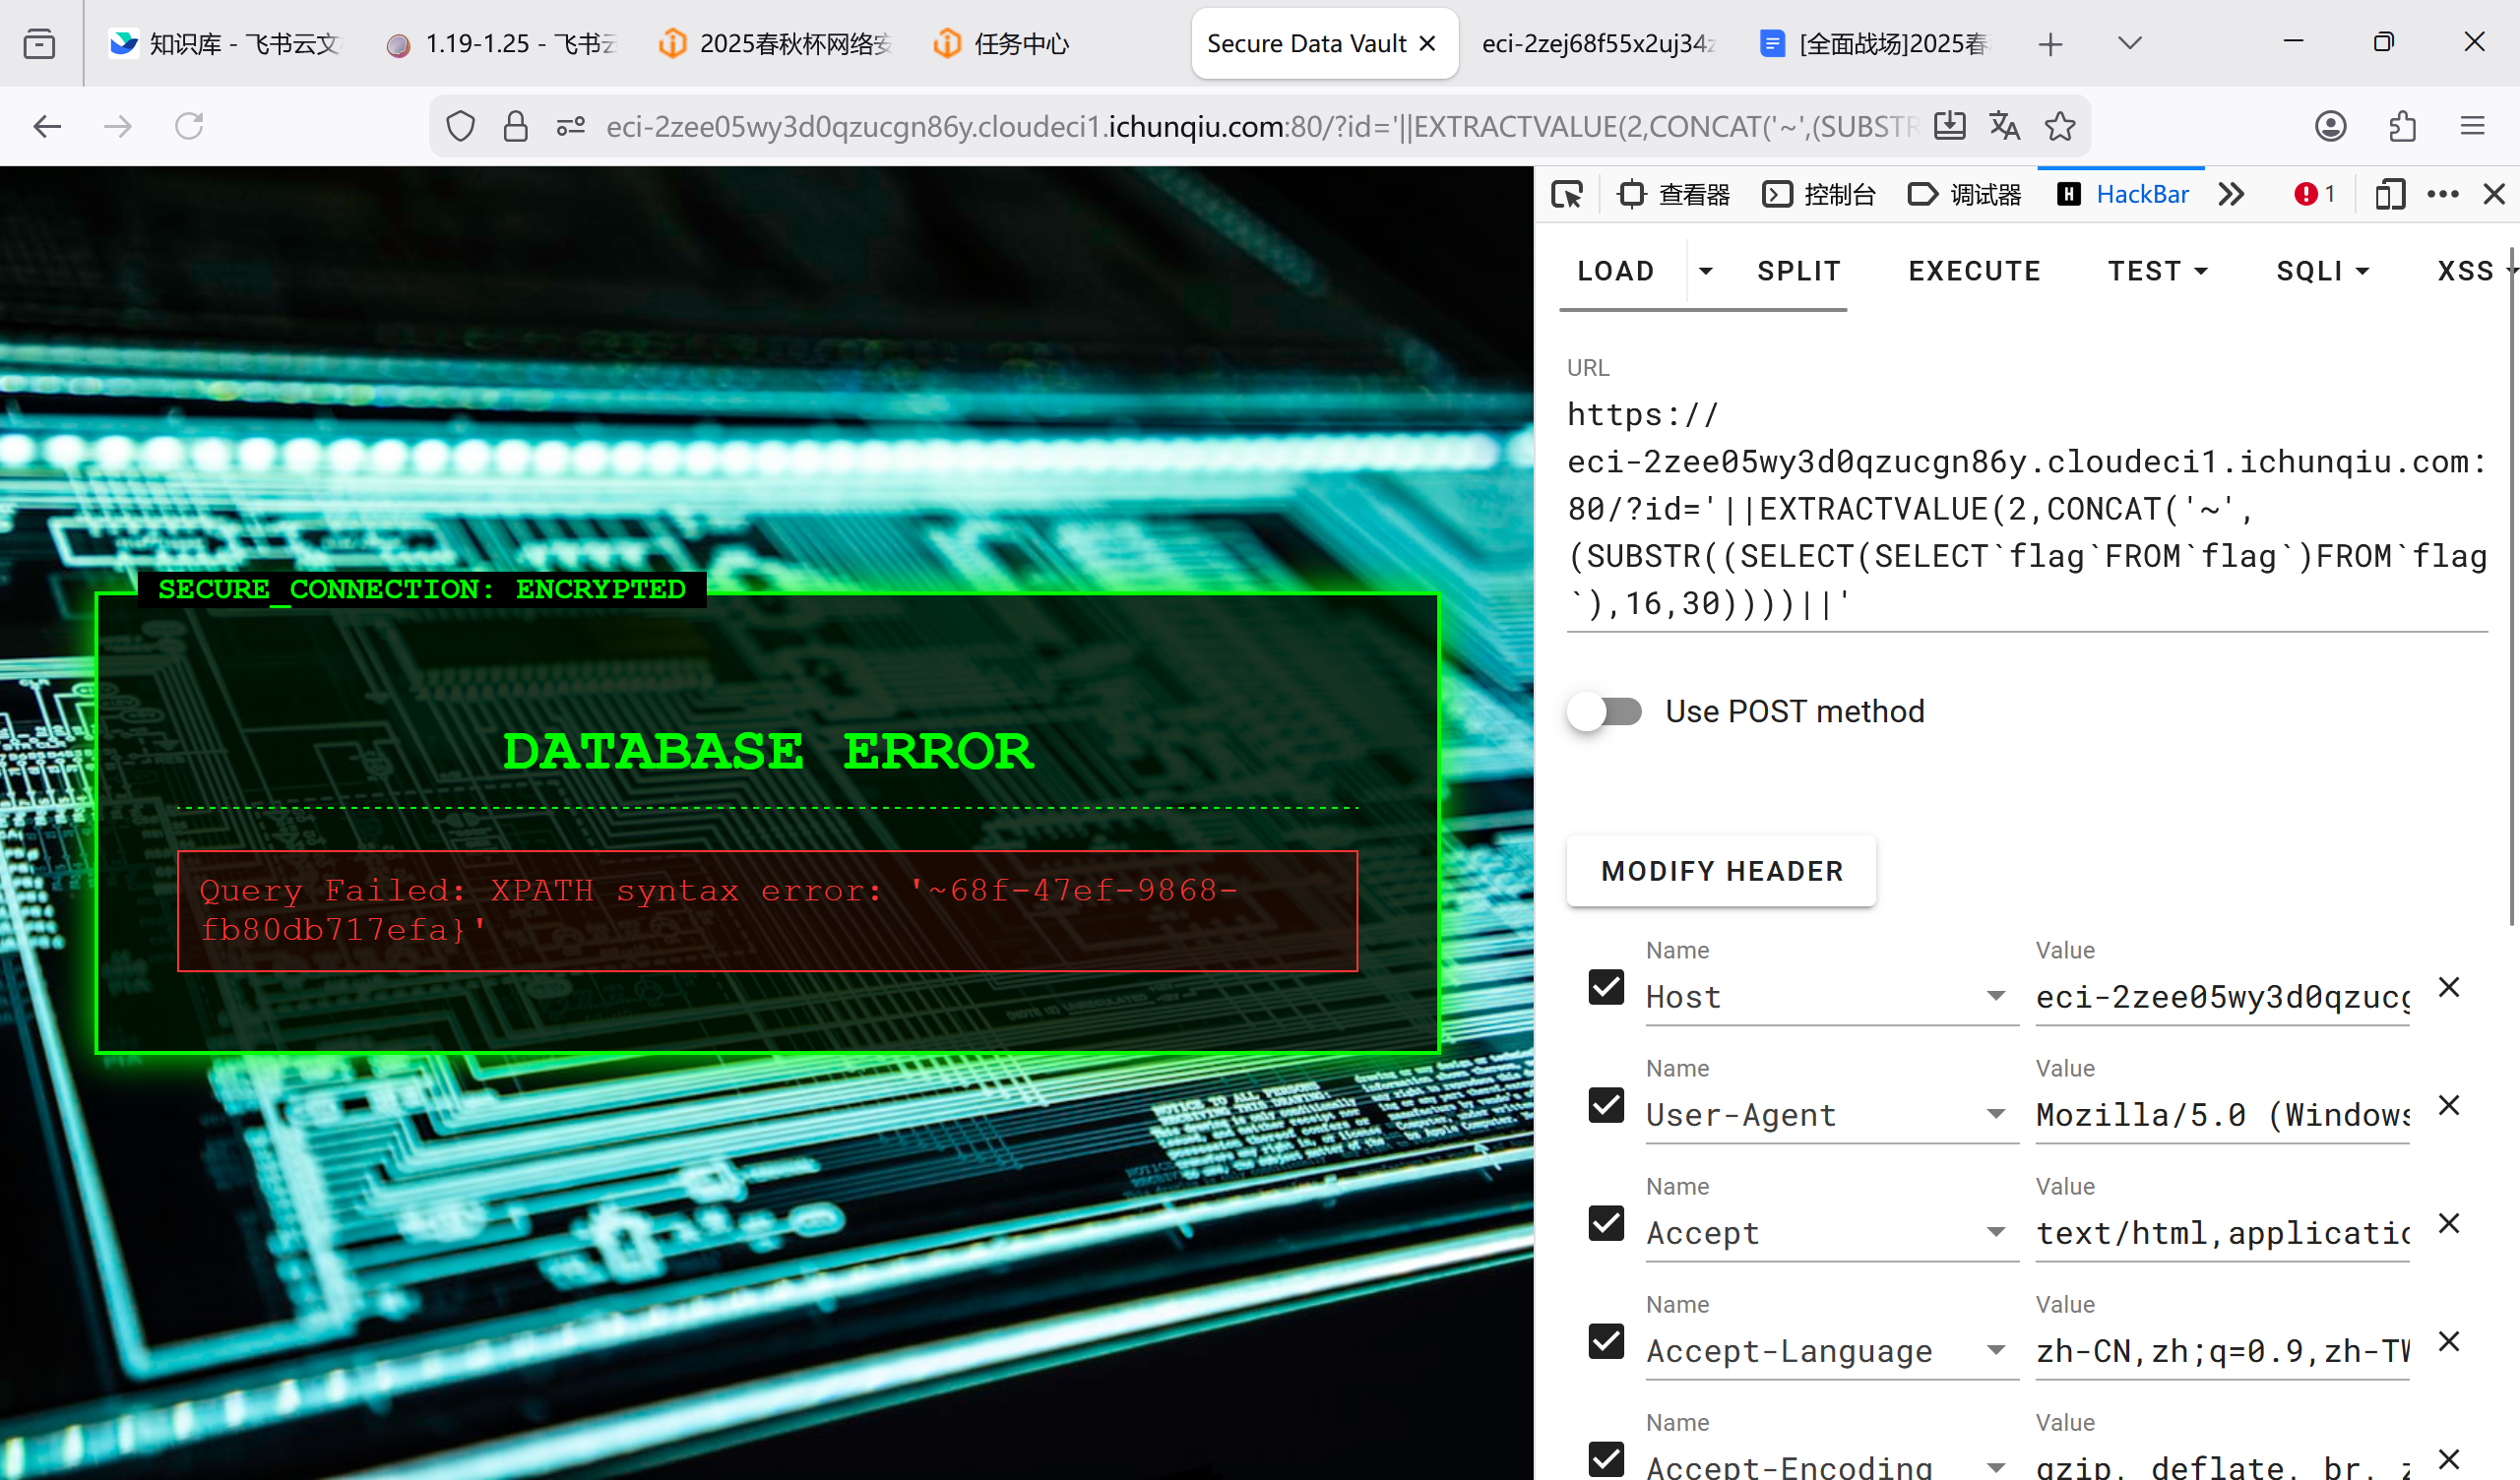Click the translate page icon
Viewport: 2520px width, 1480px height.
pyautogui.click(x=2004, y=126)
